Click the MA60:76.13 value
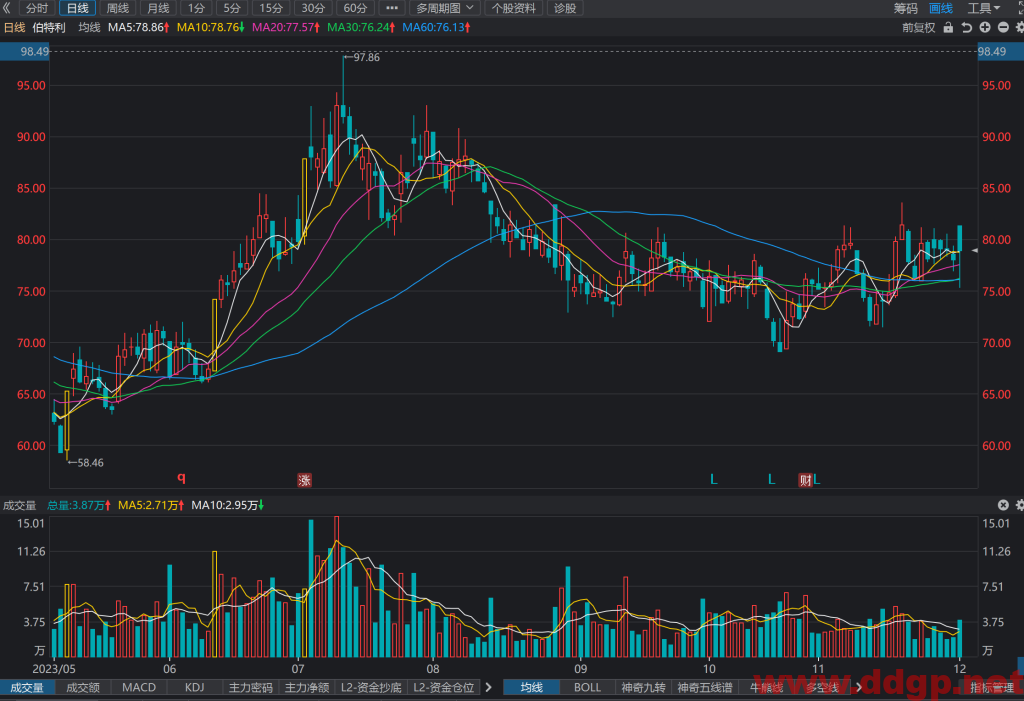Screen dimensions: 1024x701 pyautogui.click(x=436, y=27)
